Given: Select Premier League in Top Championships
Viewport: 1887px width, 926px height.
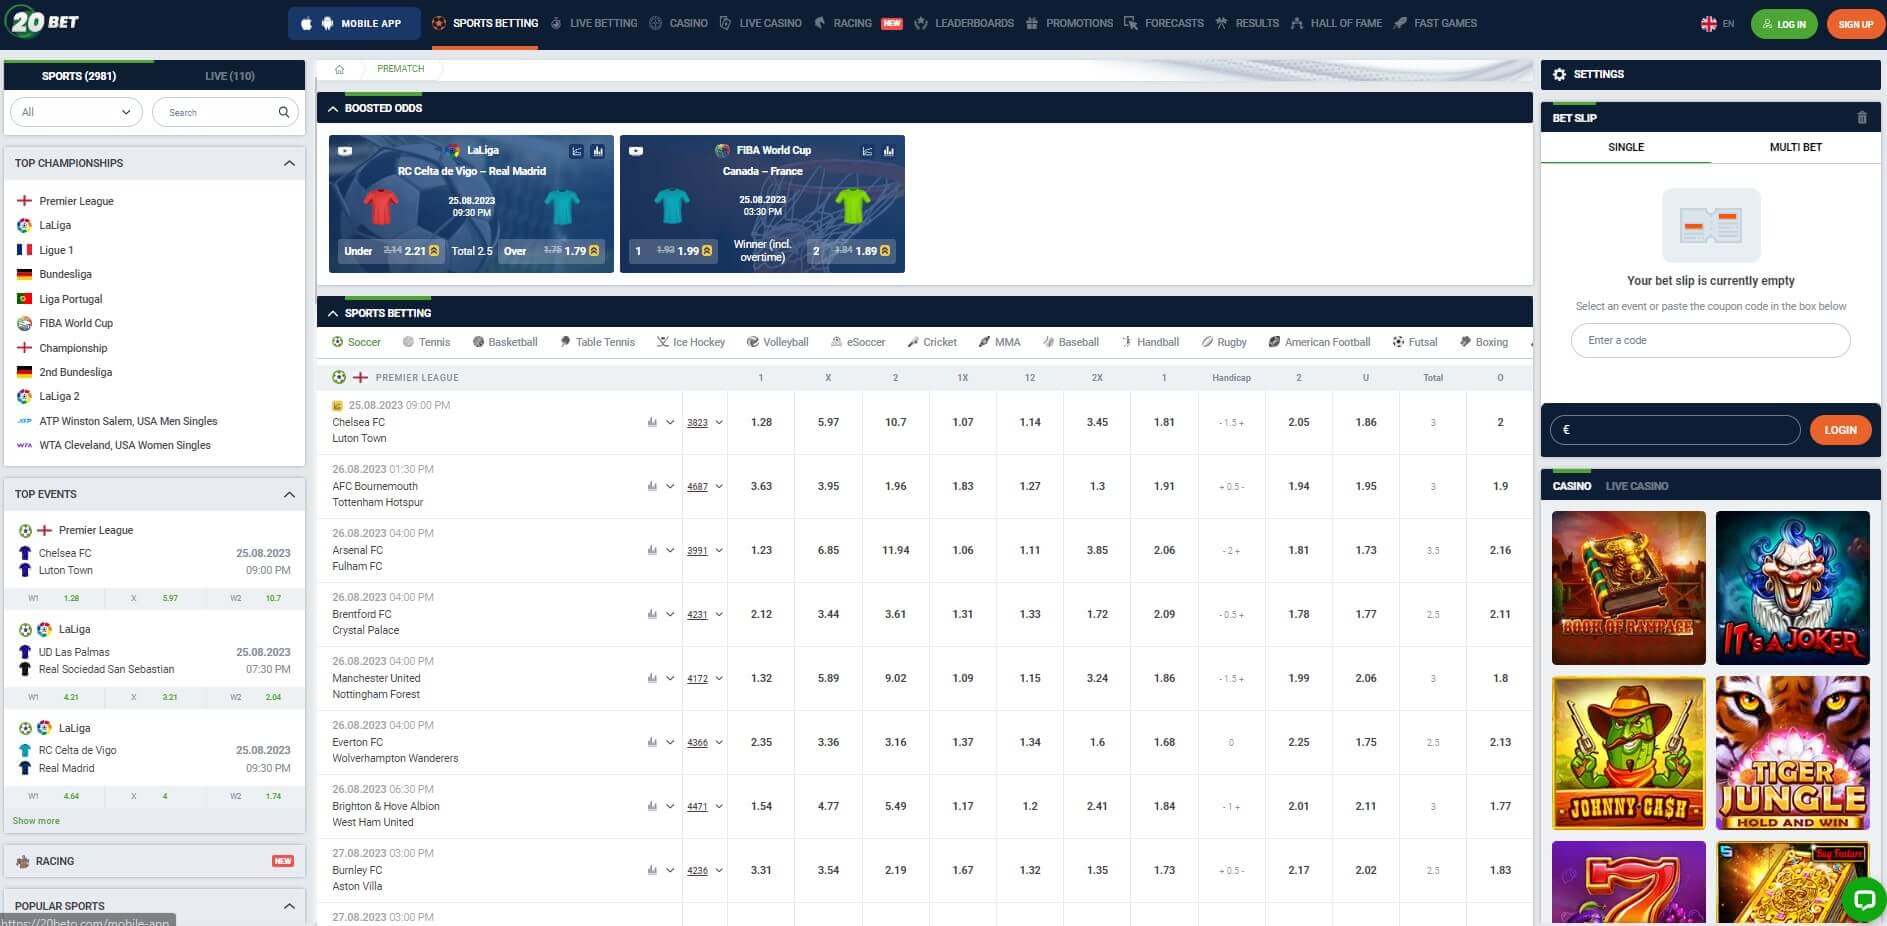Looking at the screenshot, I should (76, 201).
